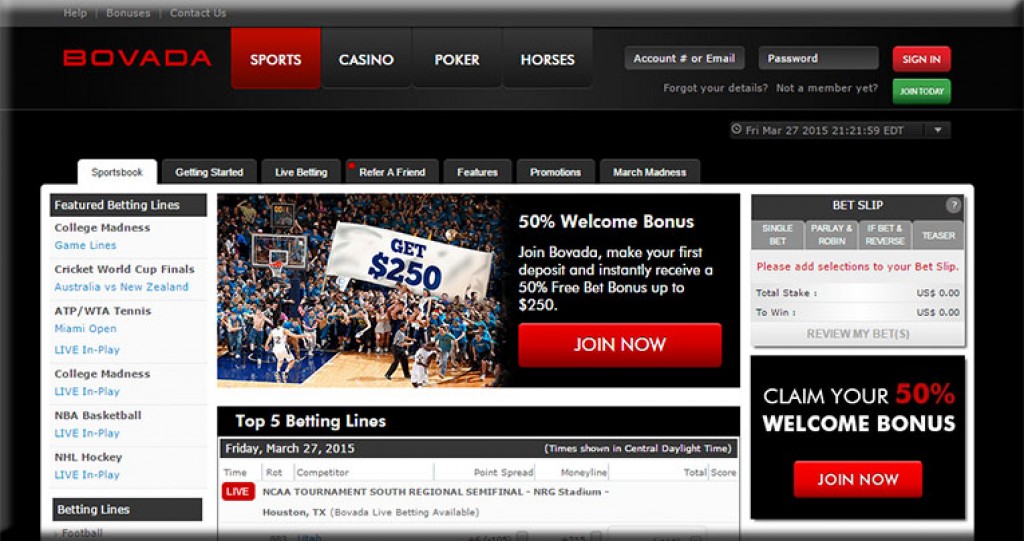This screenshot has height=541, width=1024.
Task: Open LIVE In-Play under College Madness
Action: (87, 391)
